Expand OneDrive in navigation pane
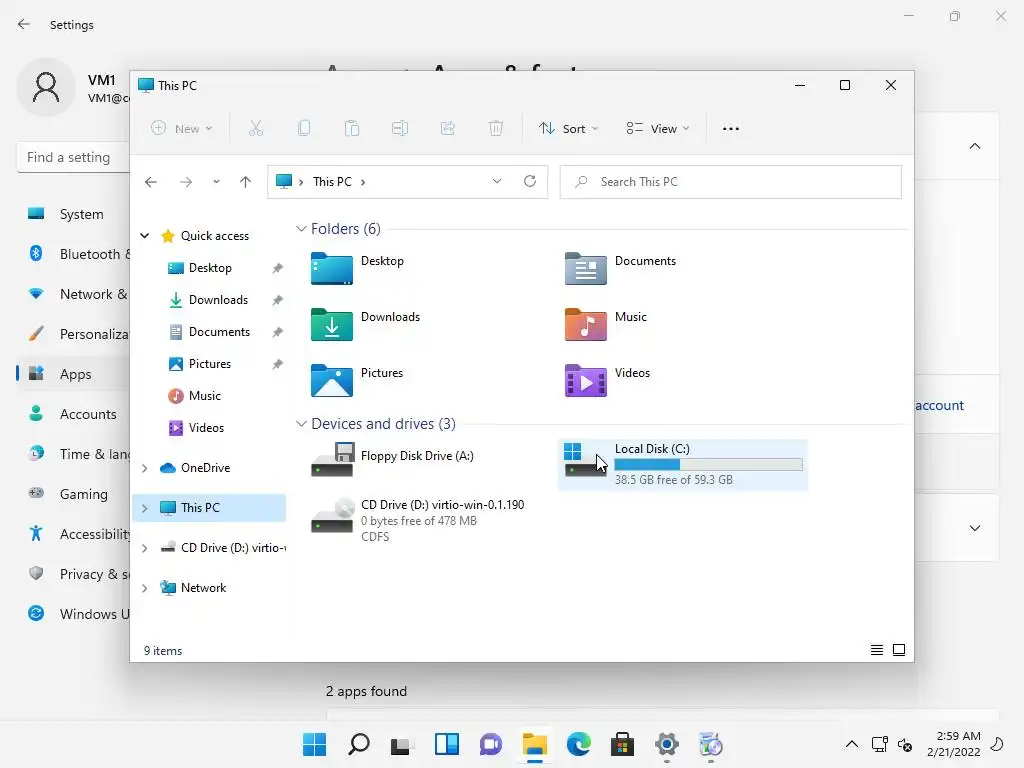Screen dimensions: 1024x768 pyautogui.click(x=145, y=468)
